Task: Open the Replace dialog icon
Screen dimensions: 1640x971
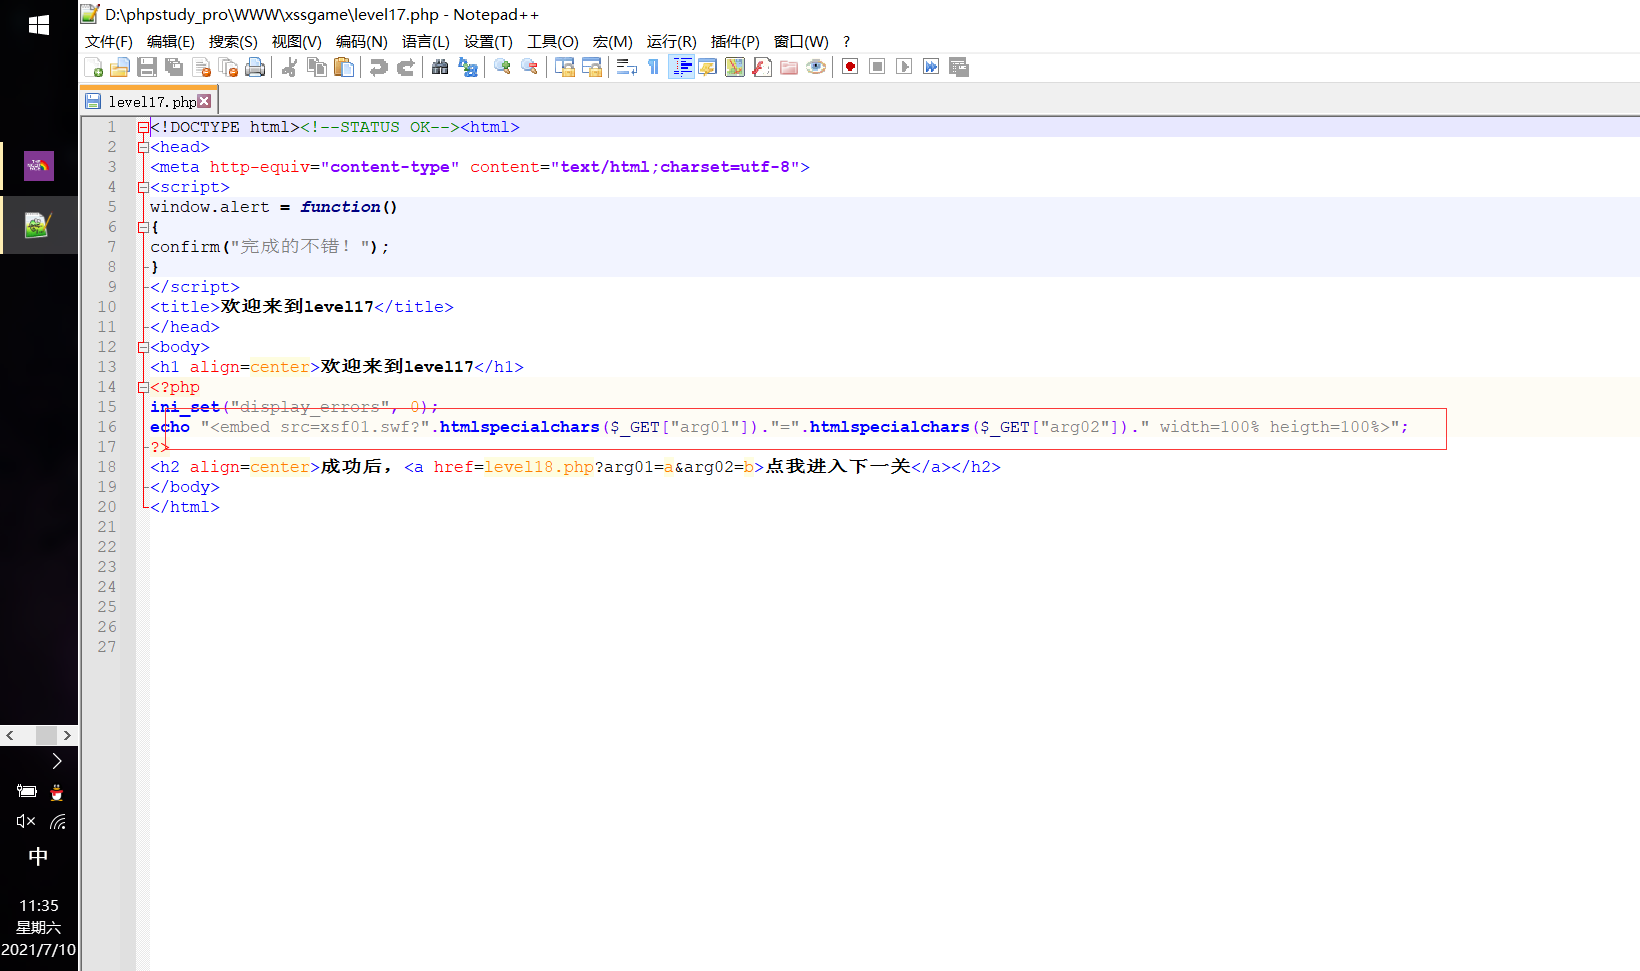Action: pos(467,67)
